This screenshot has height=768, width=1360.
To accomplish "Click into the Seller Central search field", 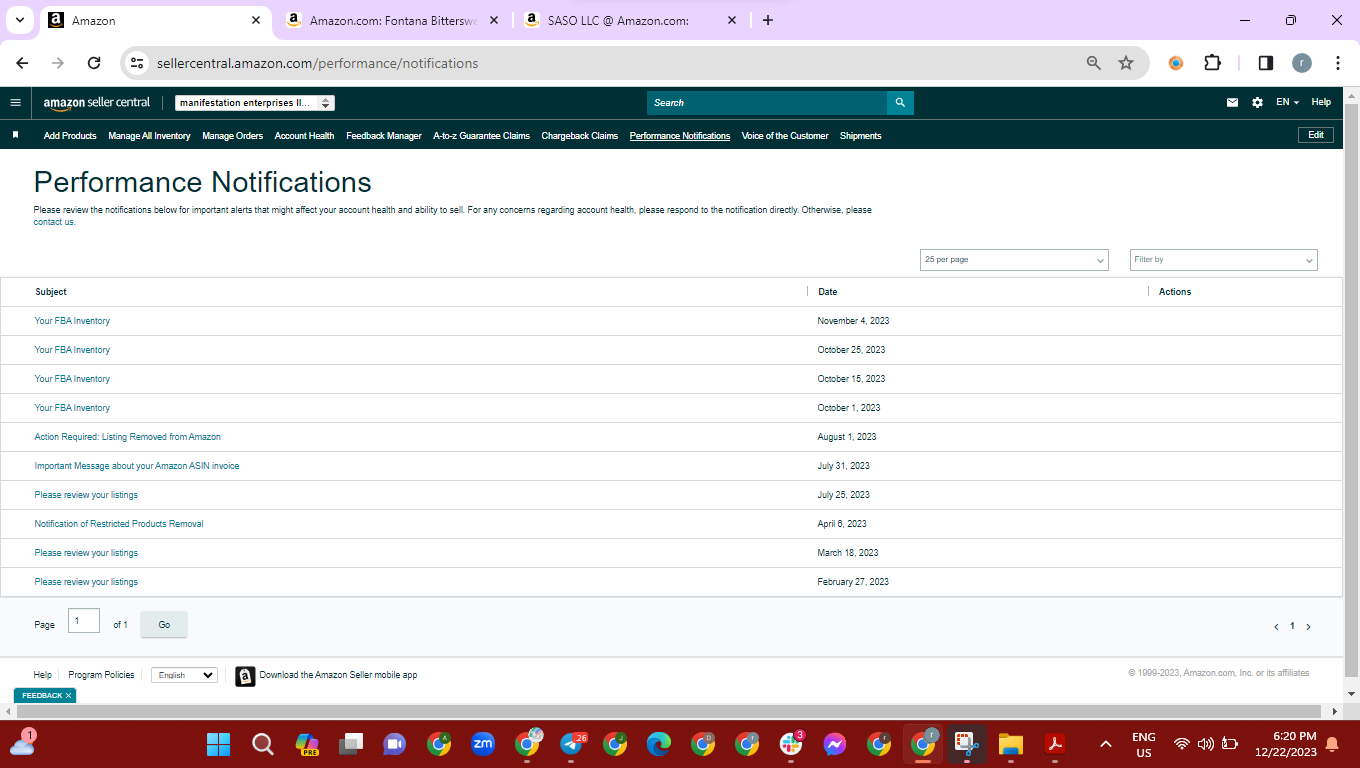I will [x=767, y=103].
